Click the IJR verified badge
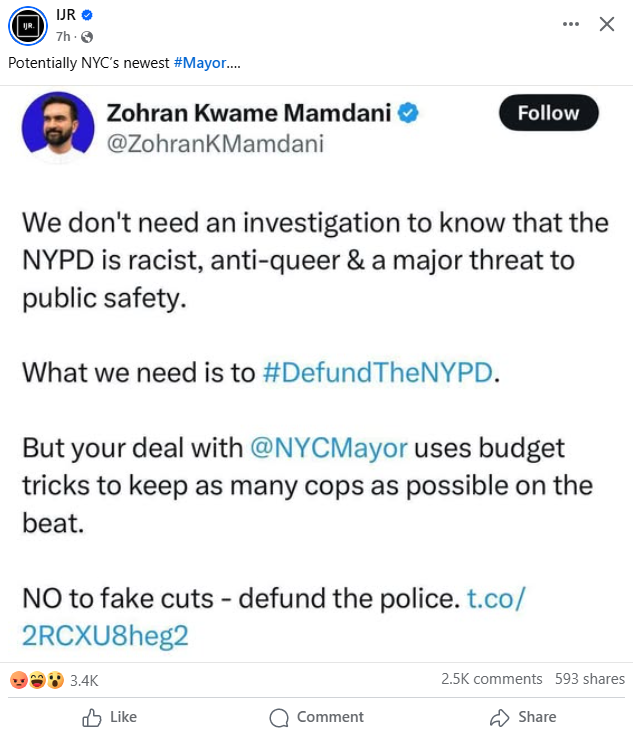Image resolution: width=633 pixels, height=732 pixels. pos(87,15)
